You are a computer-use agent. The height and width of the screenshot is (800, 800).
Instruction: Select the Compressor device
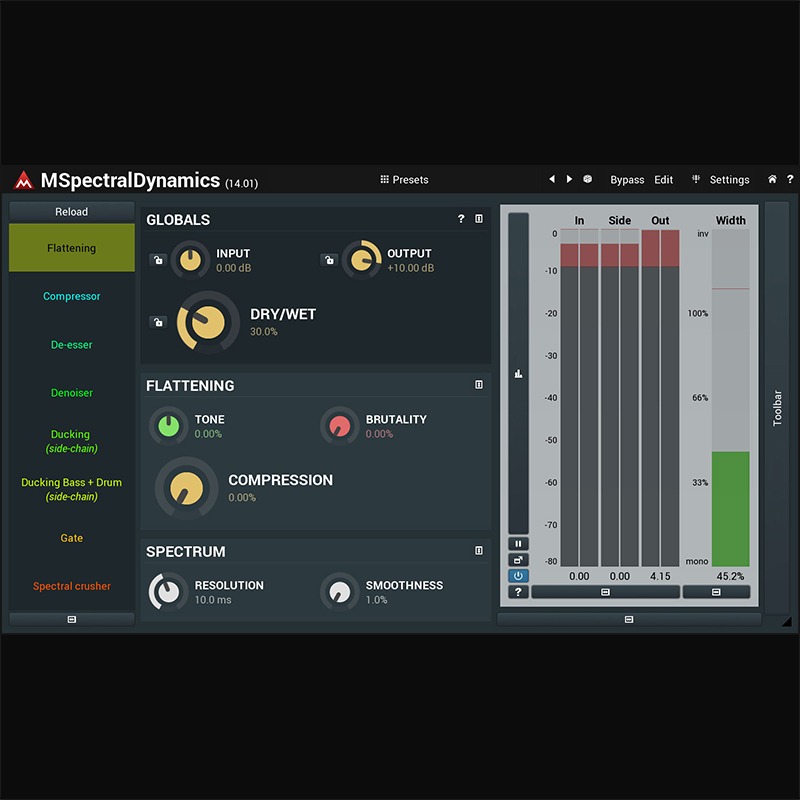point(71,296)
